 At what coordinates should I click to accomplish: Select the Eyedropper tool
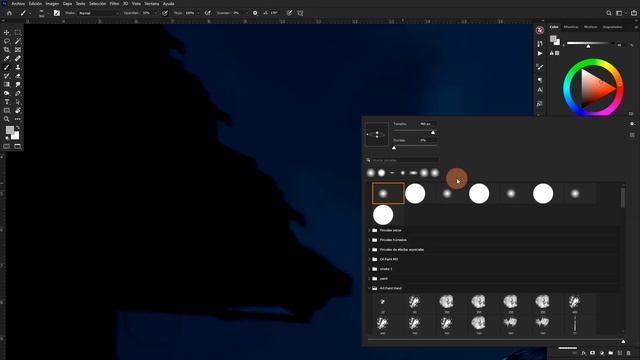[x=7, y=58]
